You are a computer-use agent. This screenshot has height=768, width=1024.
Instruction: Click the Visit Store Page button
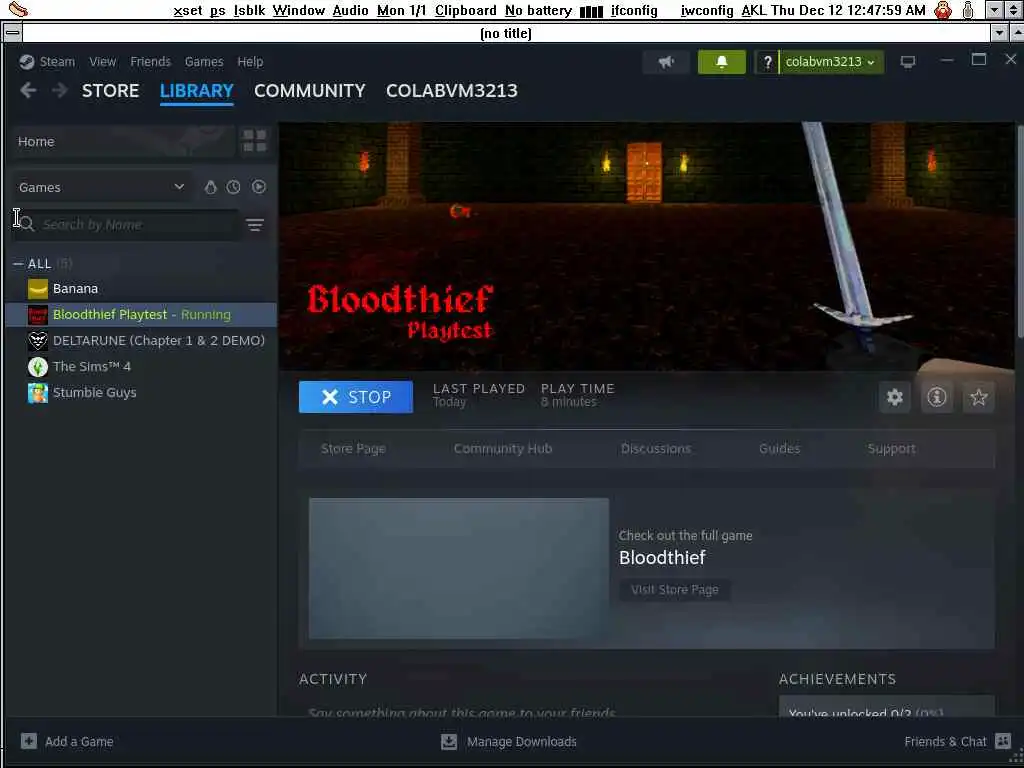click(675, 590)
